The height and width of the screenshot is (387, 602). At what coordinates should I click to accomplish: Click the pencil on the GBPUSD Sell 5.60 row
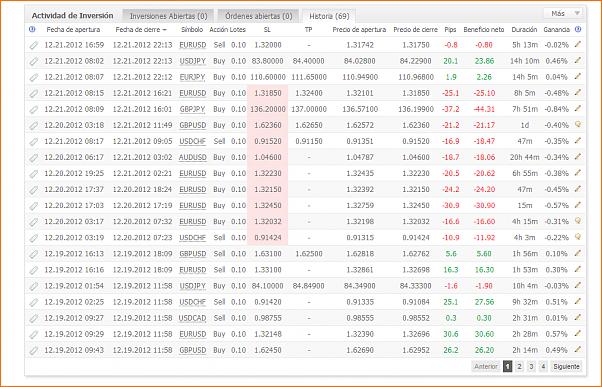click(577, 253)
